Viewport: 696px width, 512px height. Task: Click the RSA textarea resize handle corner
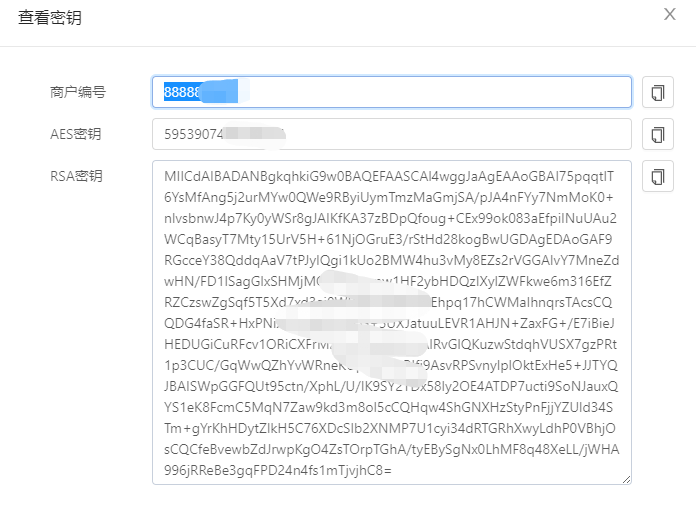626,479
